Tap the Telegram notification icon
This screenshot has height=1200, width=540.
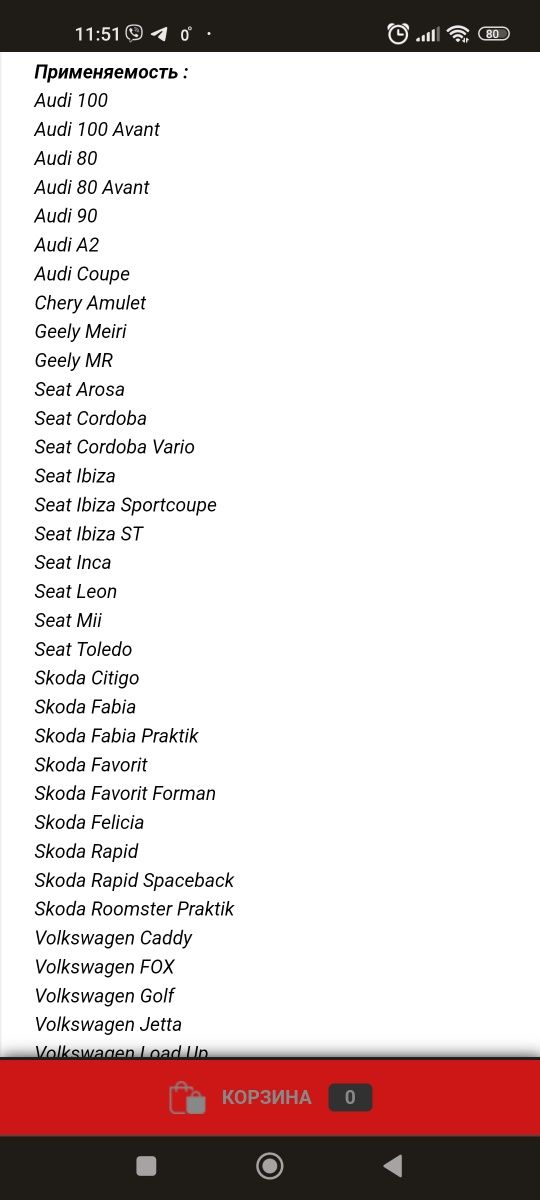click(x=159, y=33)
